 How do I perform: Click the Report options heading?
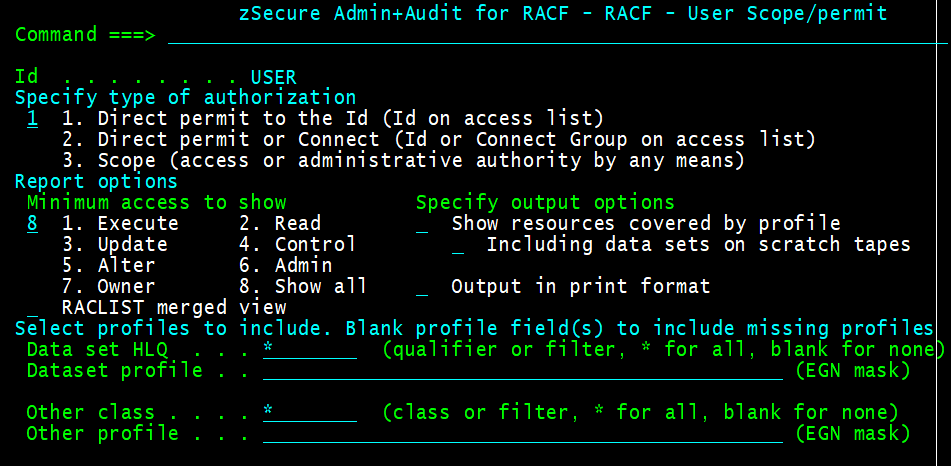tap(96, 181)
